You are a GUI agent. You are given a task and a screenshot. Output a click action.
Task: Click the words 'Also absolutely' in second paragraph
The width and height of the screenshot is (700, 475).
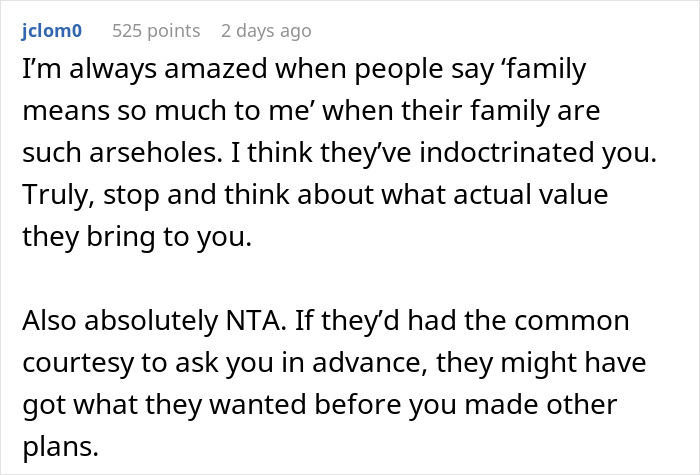point(120,321)
